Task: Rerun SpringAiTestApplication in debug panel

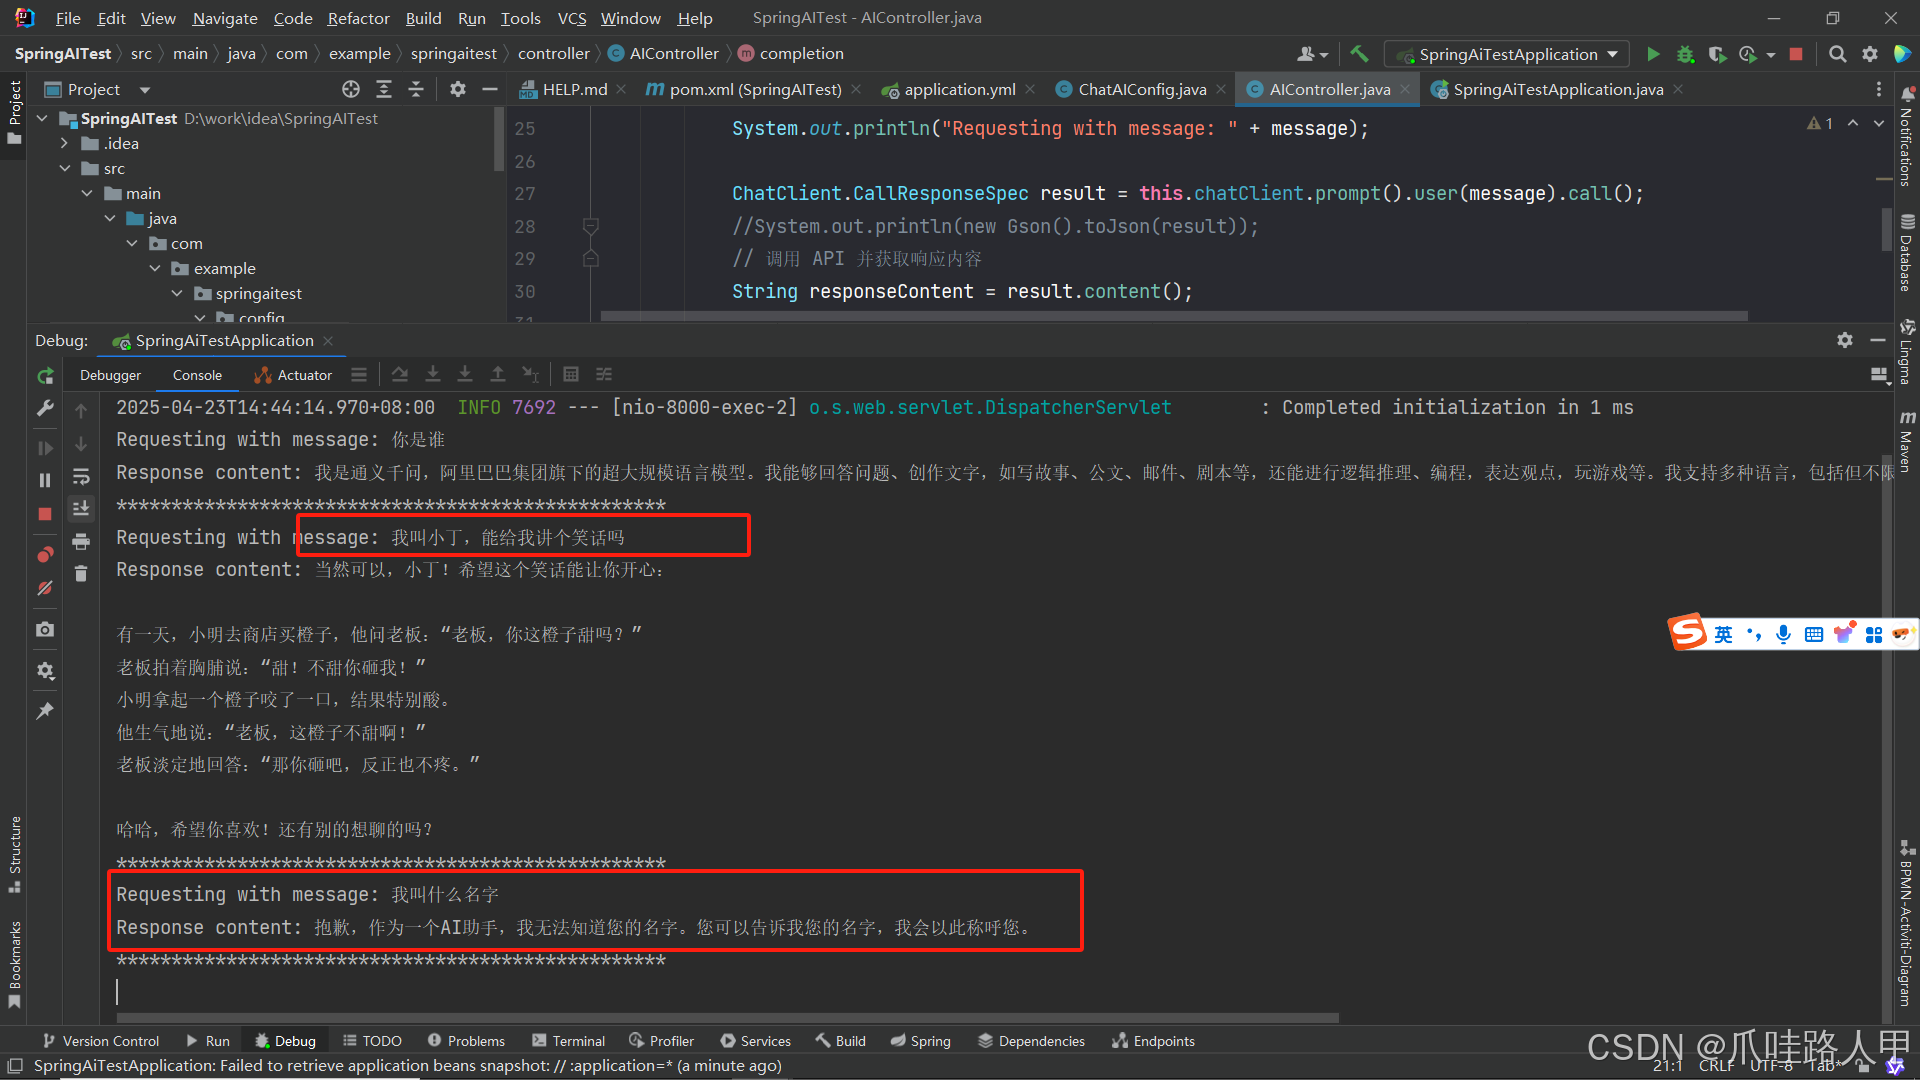Action: [x=45, y=376]
